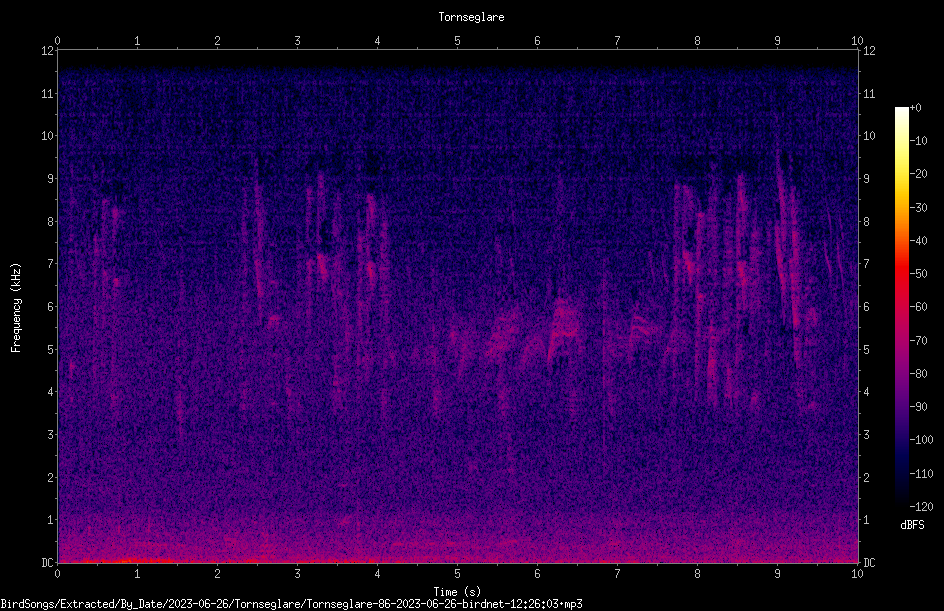
Task: Click the left 6 kHz axis label
Action: (x=51, y=307)
